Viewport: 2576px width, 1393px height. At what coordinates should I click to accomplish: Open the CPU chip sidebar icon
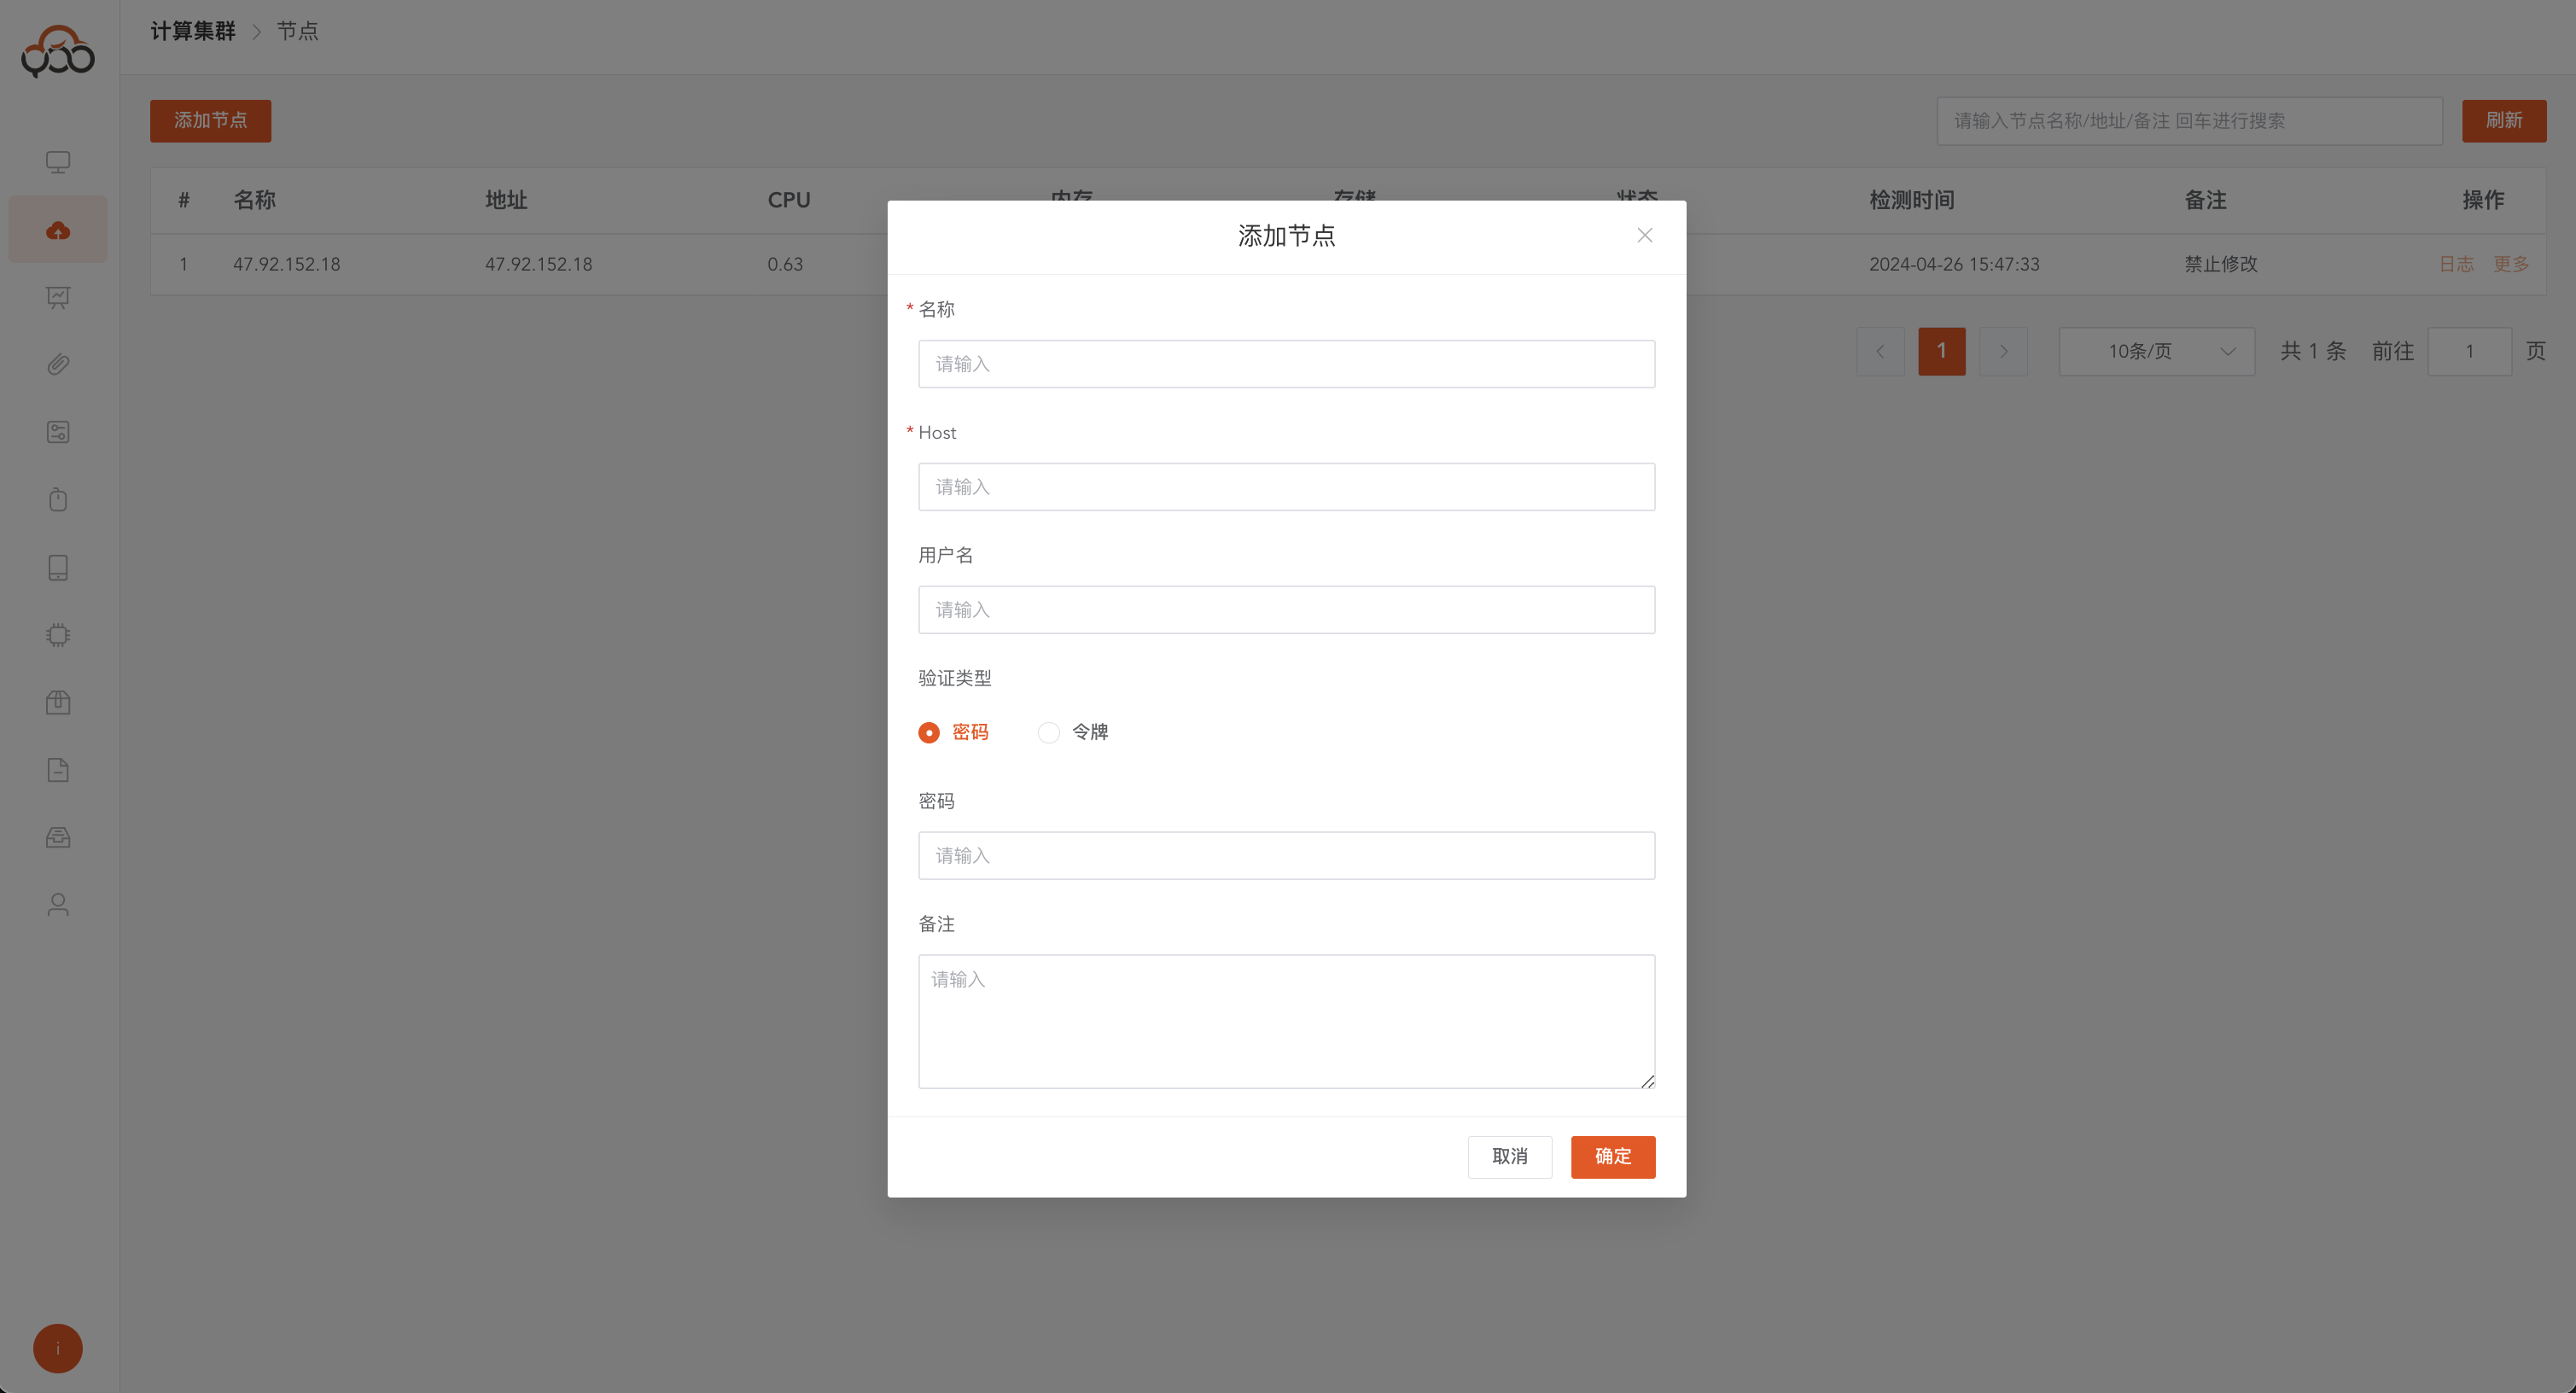click(x=58, y=635)
